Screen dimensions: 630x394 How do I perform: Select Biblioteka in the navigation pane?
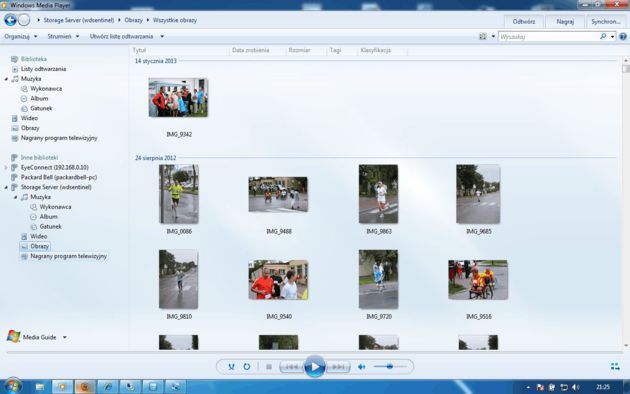tap(34, 59)
